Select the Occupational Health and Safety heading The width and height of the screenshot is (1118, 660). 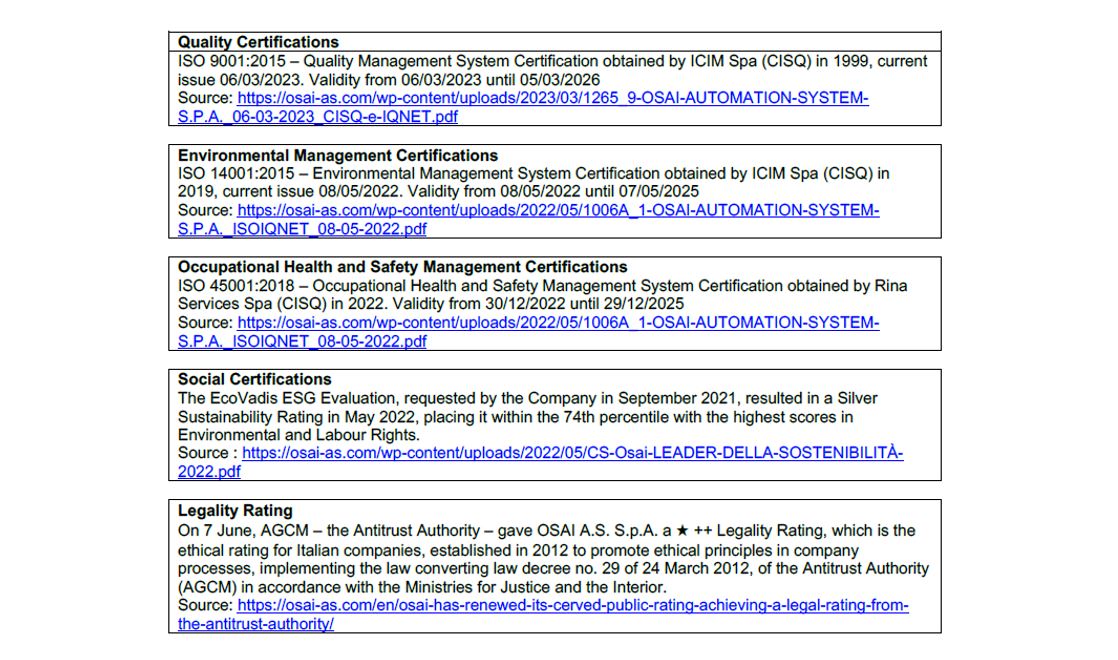(x=402, y=267)
